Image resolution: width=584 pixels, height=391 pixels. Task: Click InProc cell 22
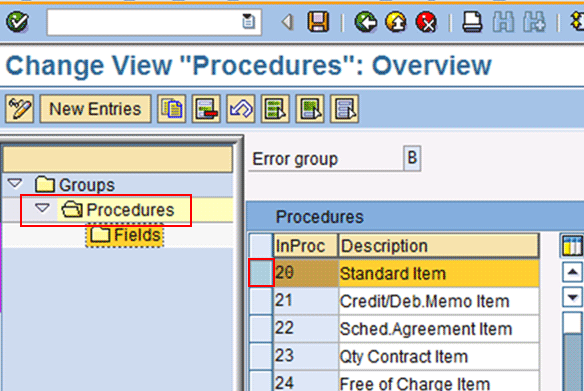tap(306, 329)
